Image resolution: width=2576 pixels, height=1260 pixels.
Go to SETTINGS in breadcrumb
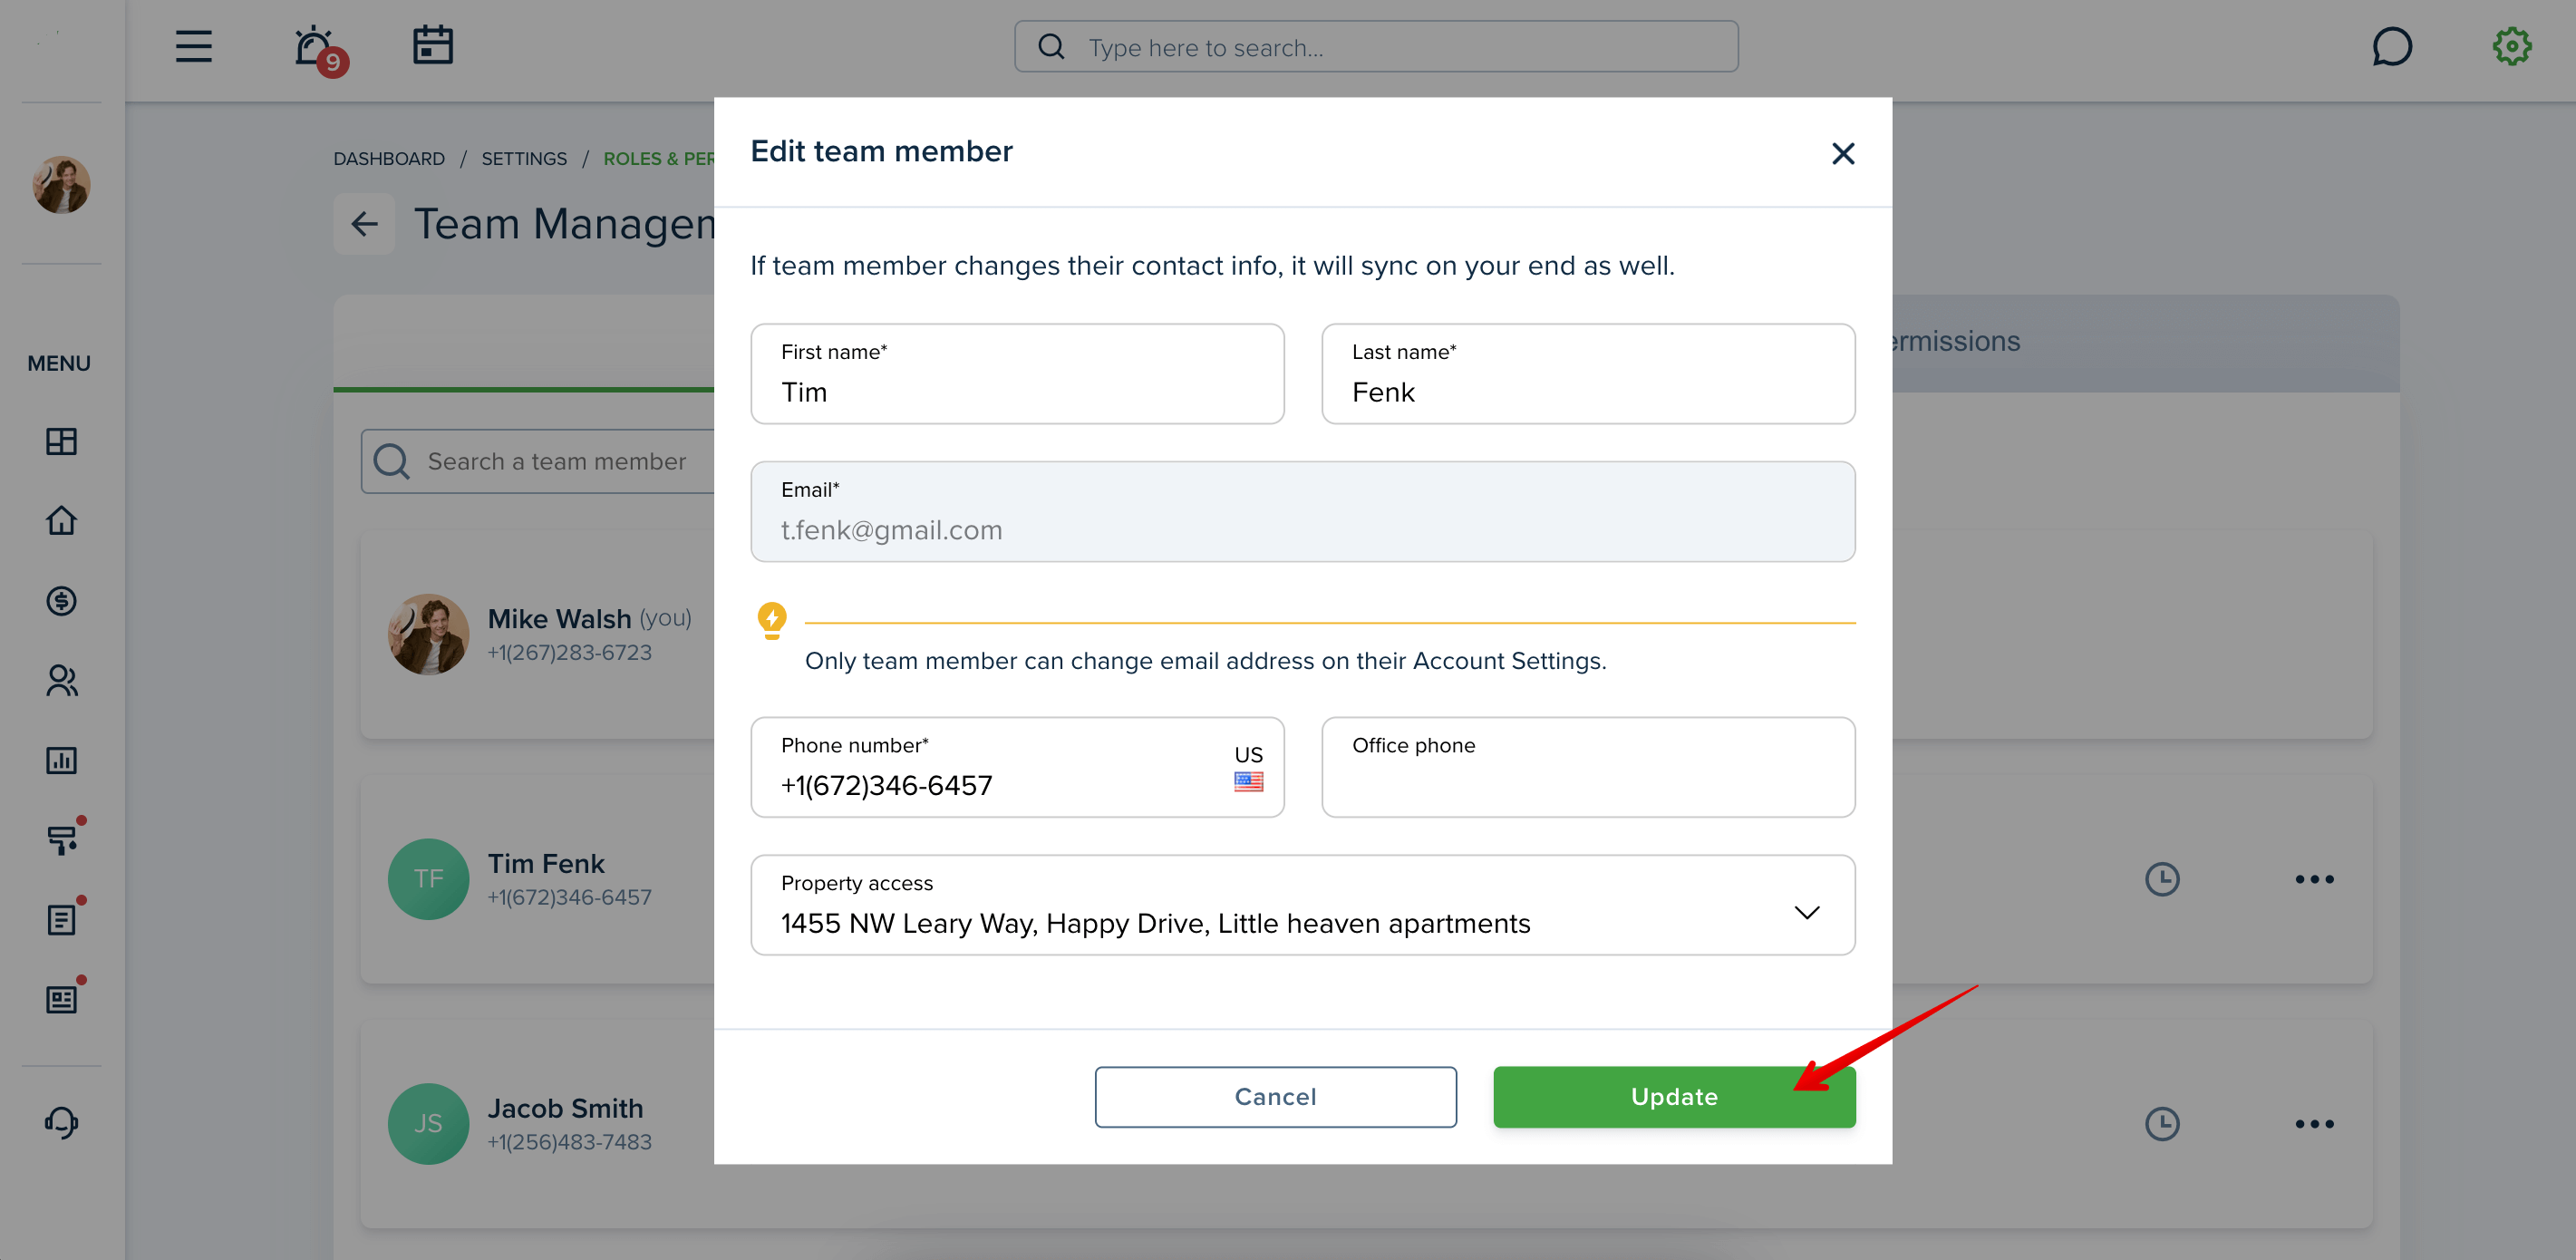click(x=524, y=158)
